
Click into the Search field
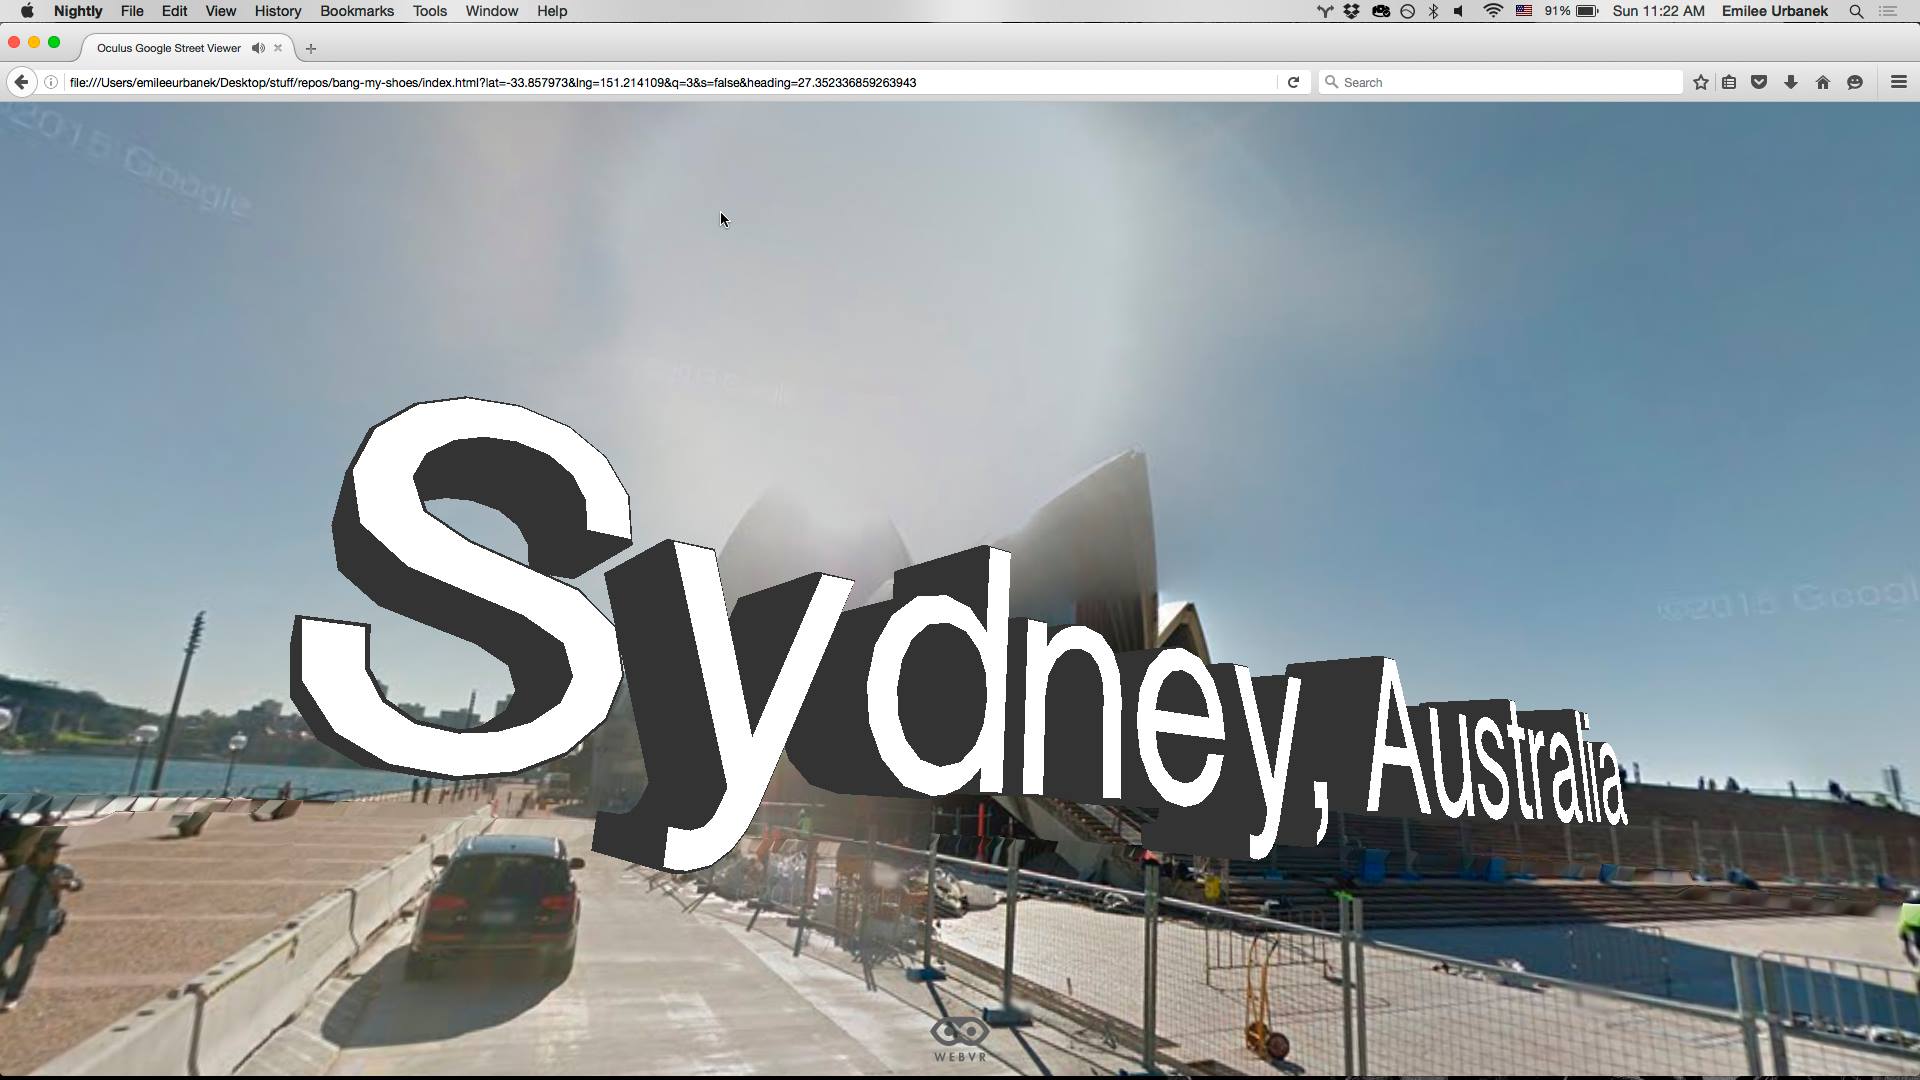[1500, 83]
